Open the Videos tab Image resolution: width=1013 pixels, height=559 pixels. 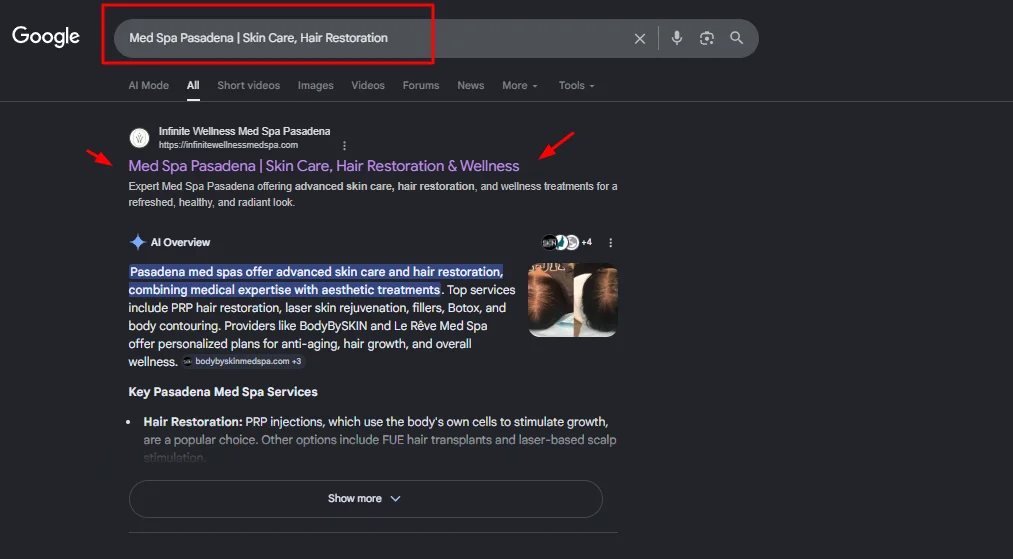[368, 85]
